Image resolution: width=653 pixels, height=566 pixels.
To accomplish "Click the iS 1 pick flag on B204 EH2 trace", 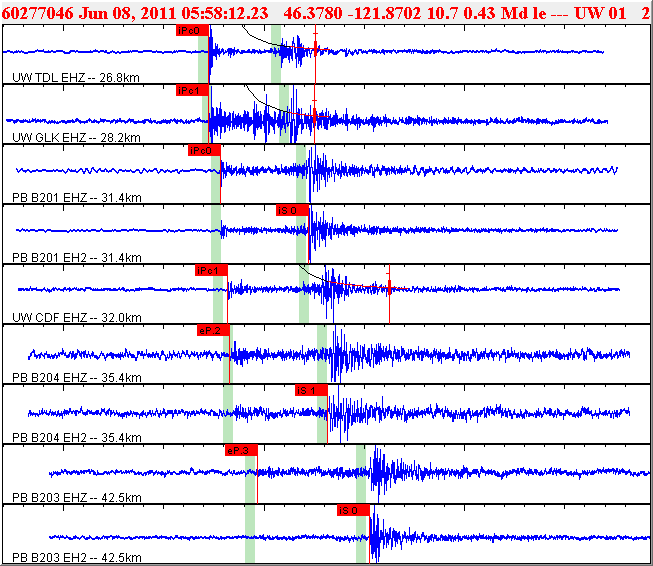I will [311, 390].
